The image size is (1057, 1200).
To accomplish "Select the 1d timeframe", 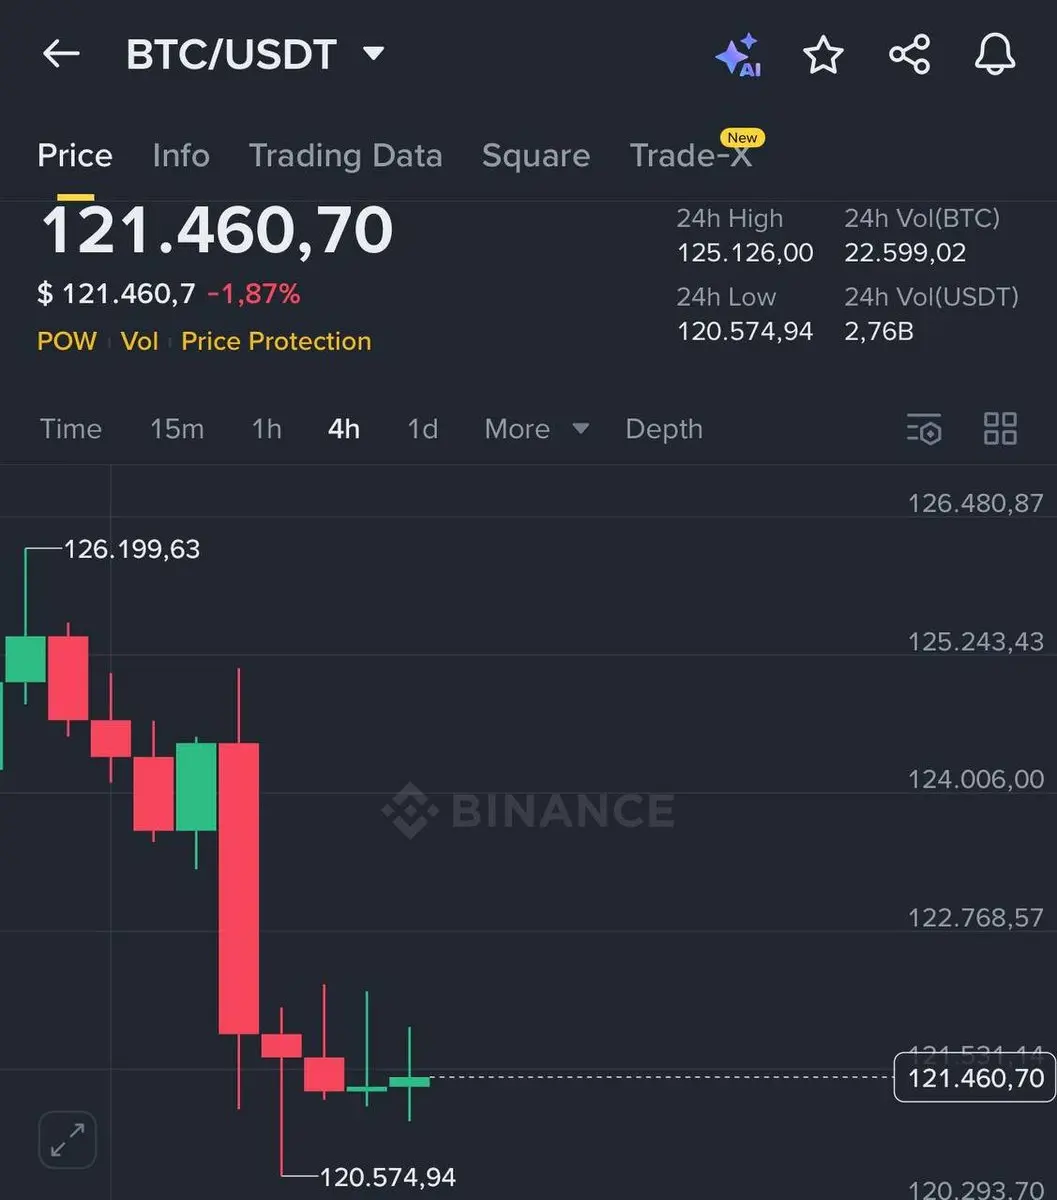I will click(422, 429).
